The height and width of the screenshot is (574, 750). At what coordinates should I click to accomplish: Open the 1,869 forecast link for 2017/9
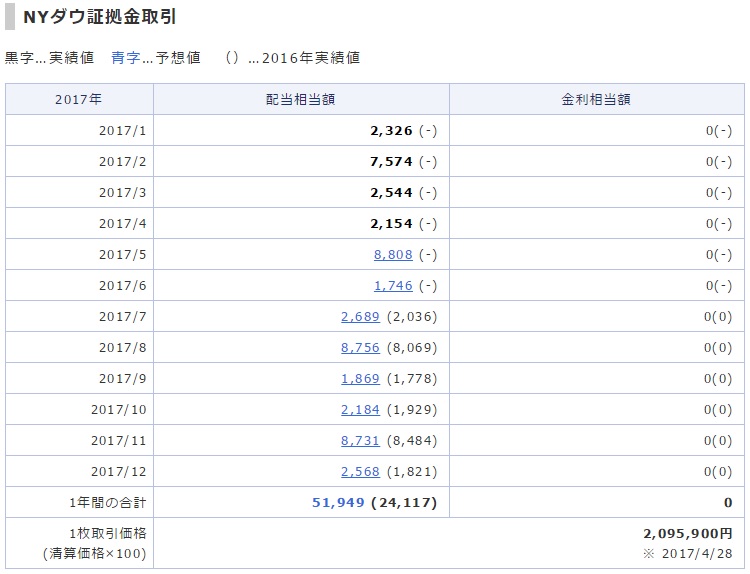coord(360,379)
